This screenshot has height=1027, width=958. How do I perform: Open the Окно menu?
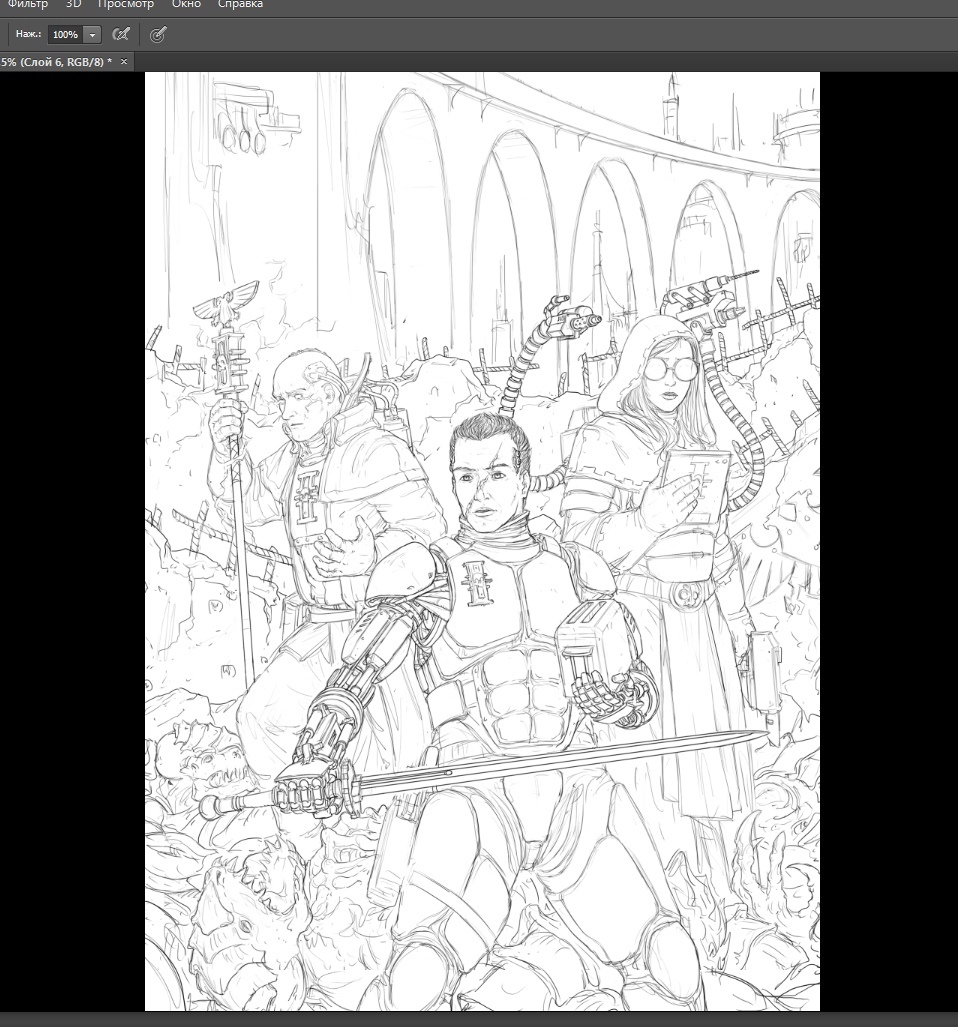(x=186, y=4)
